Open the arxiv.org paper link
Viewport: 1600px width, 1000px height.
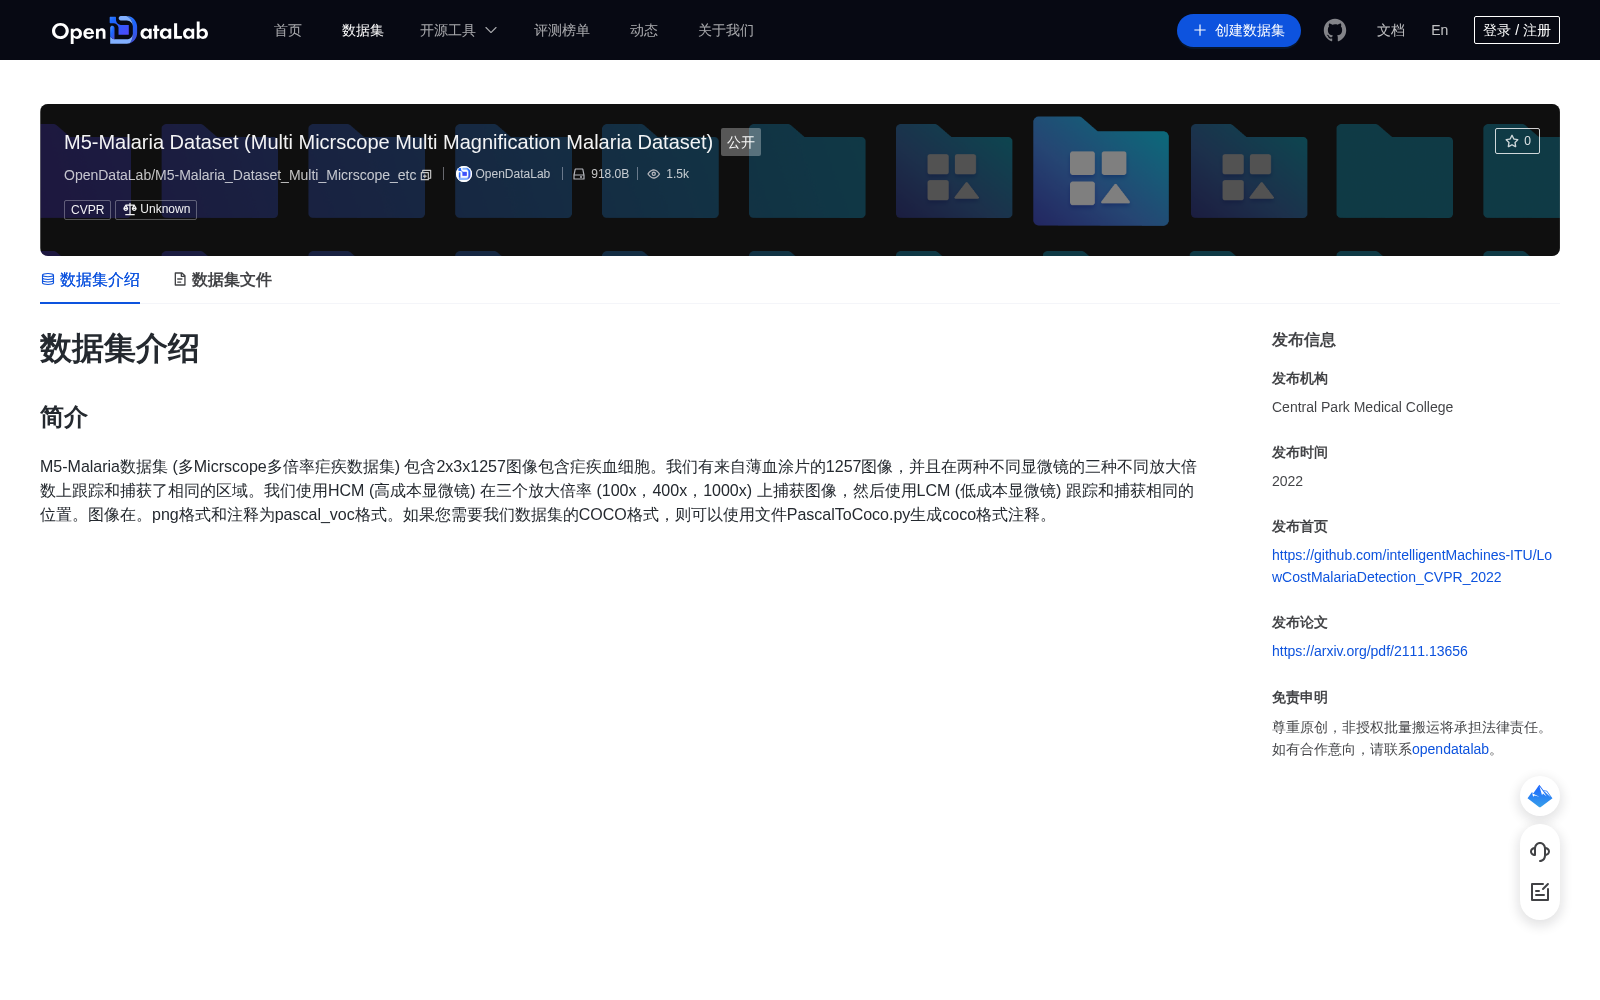[1370, 651]
